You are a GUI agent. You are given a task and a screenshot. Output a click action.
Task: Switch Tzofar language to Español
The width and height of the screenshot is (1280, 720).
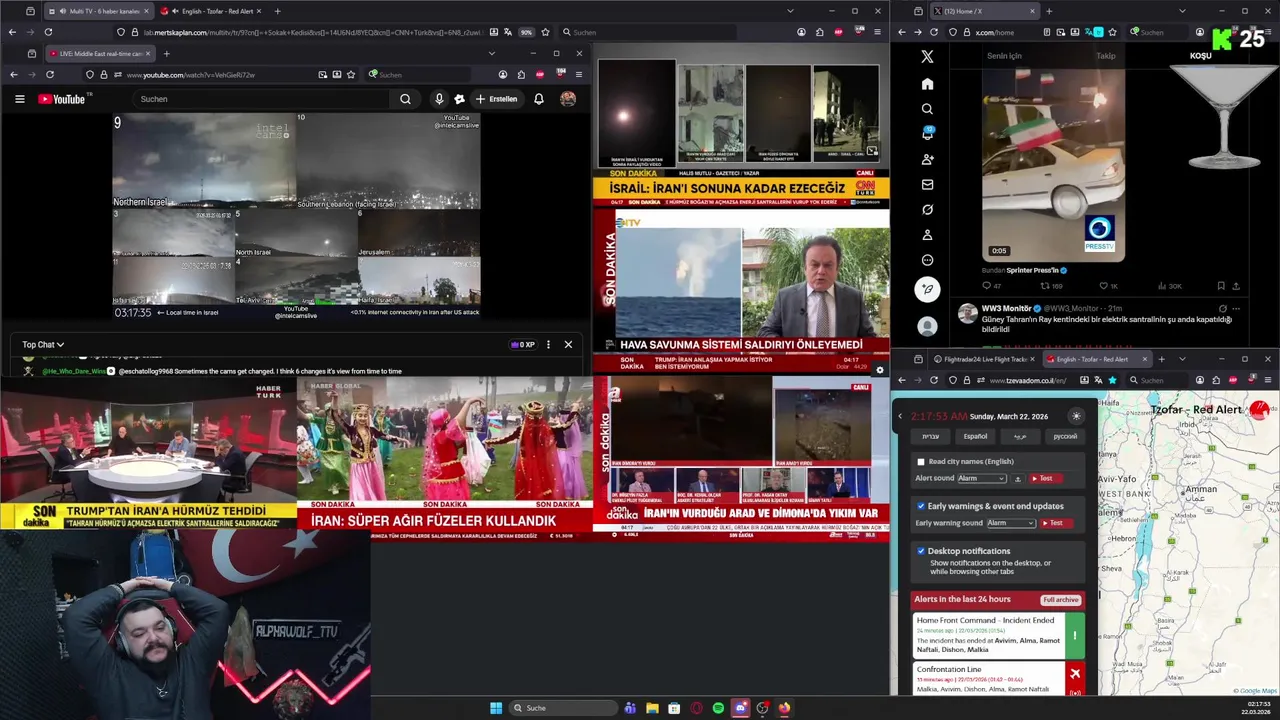click(x=975, y=436)
